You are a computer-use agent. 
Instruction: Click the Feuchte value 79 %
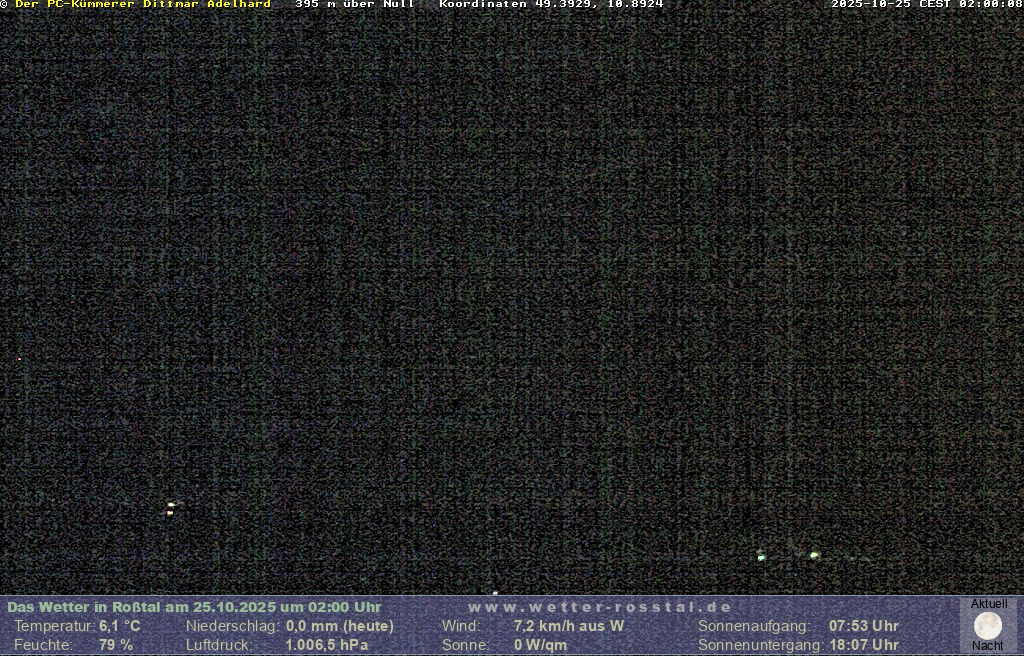click(116, 645)
